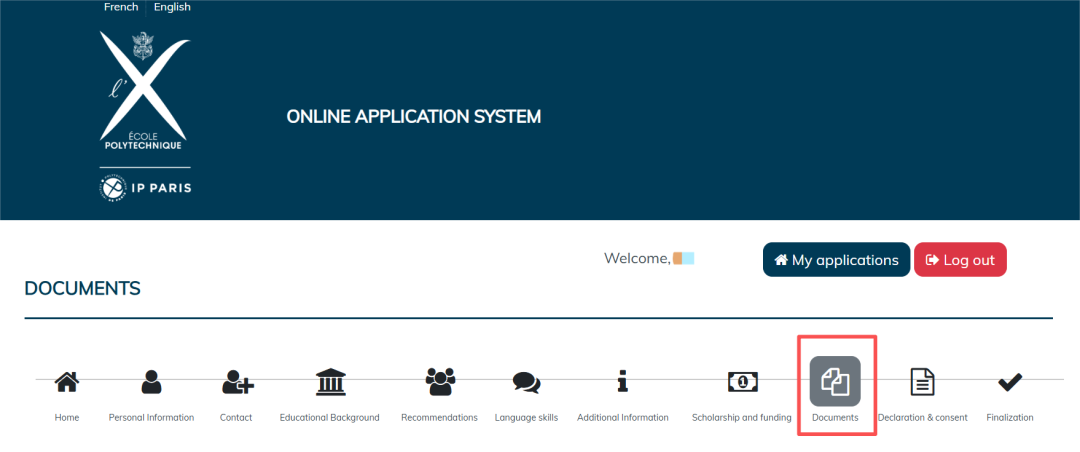This screenshot has width=1080, height=452.
Task: Click the Home house icon step
Action: [67, 381]
